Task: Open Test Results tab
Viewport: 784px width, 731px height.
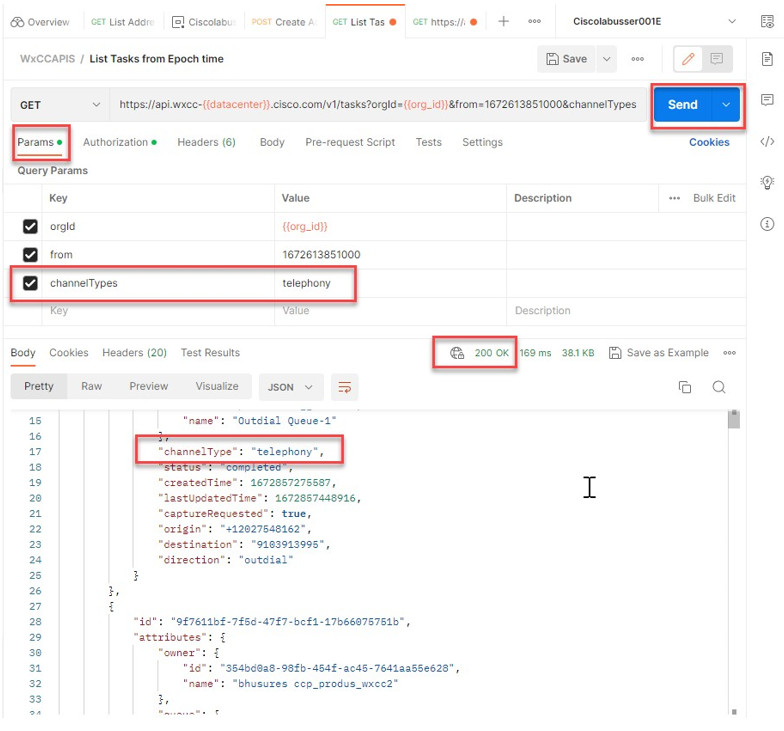Action: point(210,353)
